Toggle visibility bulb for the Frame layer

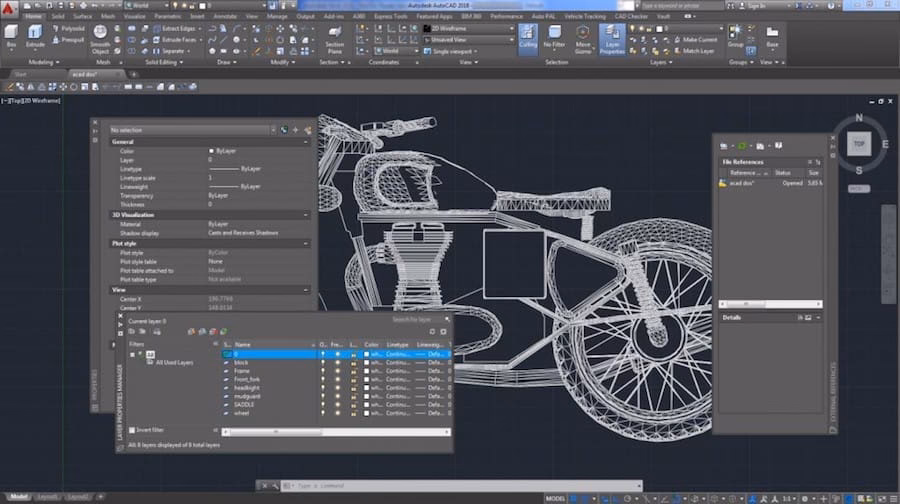(x=322, y=370)
